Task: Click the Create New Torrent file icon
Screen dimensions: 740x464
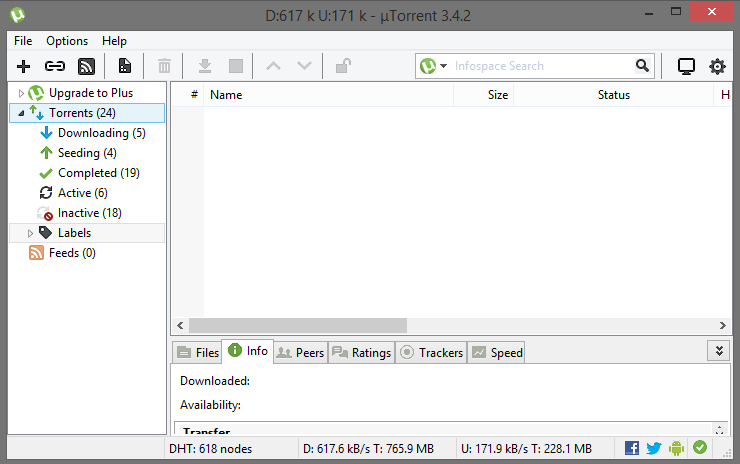Action: (x=125, y=66)
